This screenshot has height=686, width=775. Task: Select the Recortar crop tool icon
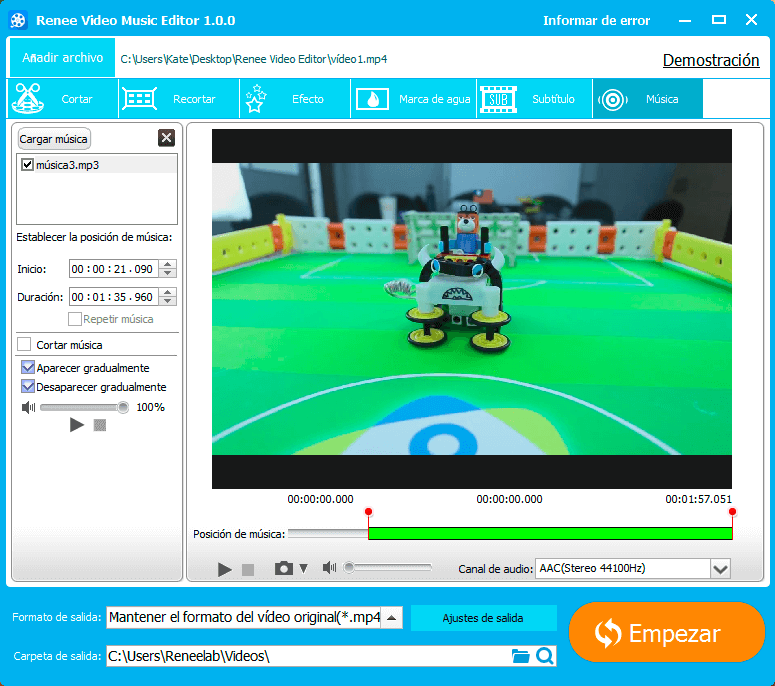point(140,99)
